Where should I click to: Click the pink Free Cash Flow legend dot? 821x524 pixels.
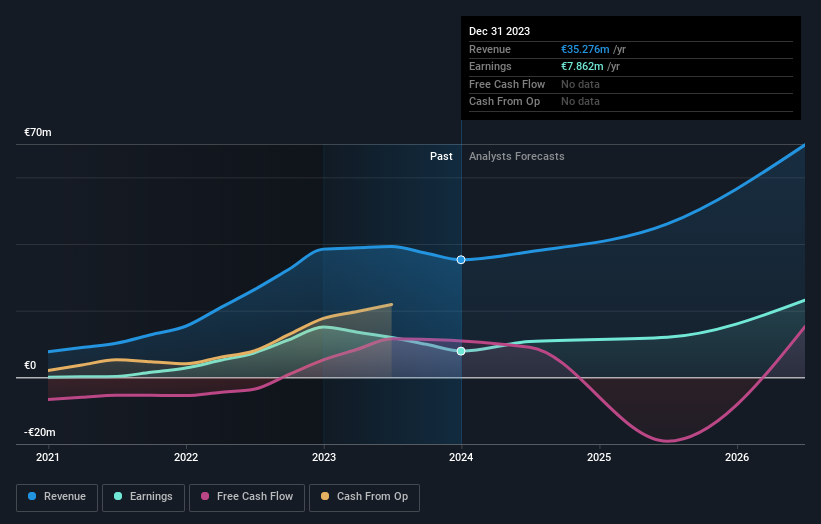click(205, 496)
